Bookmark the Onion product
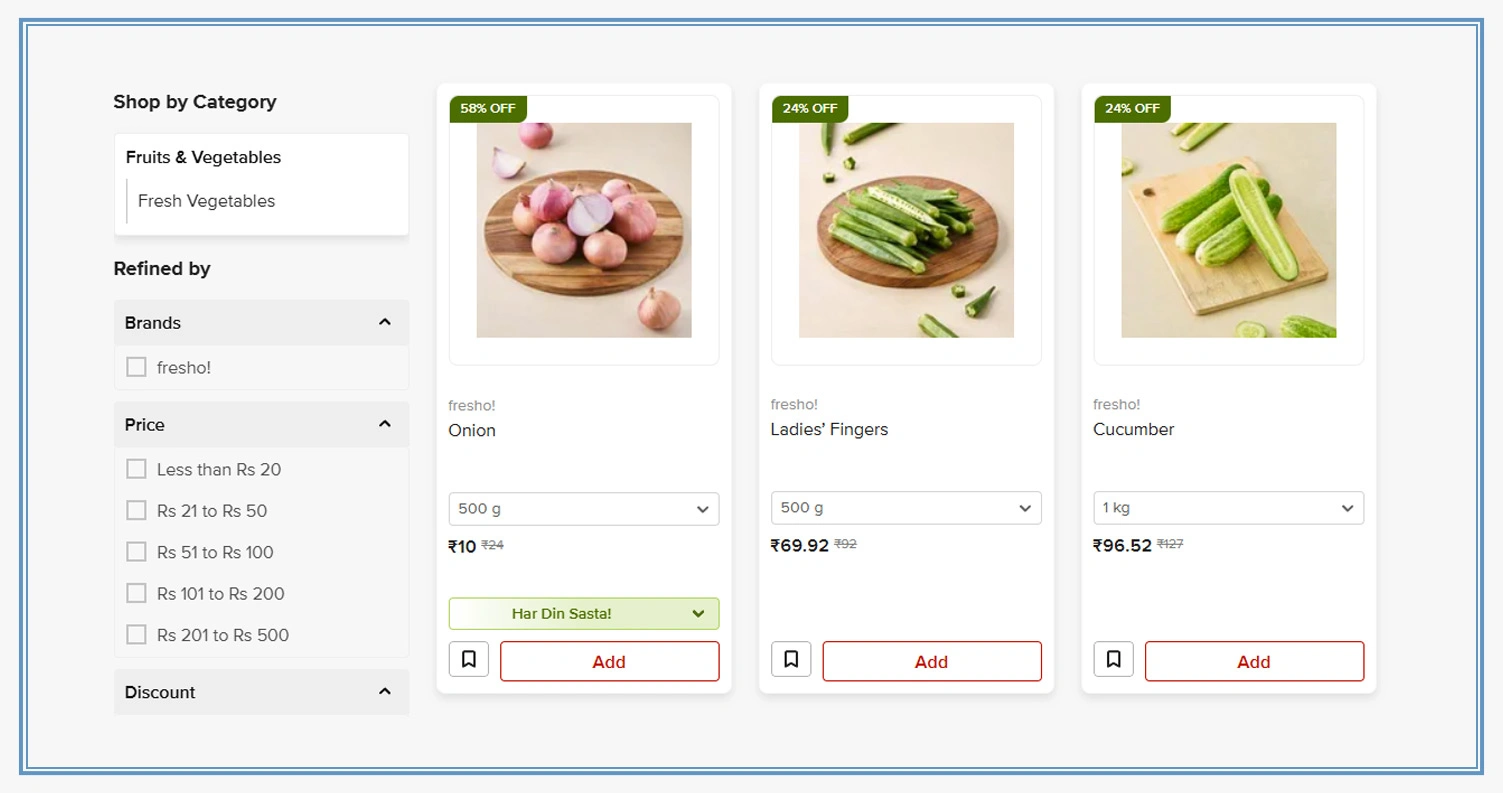 click(x=468, y=659)
